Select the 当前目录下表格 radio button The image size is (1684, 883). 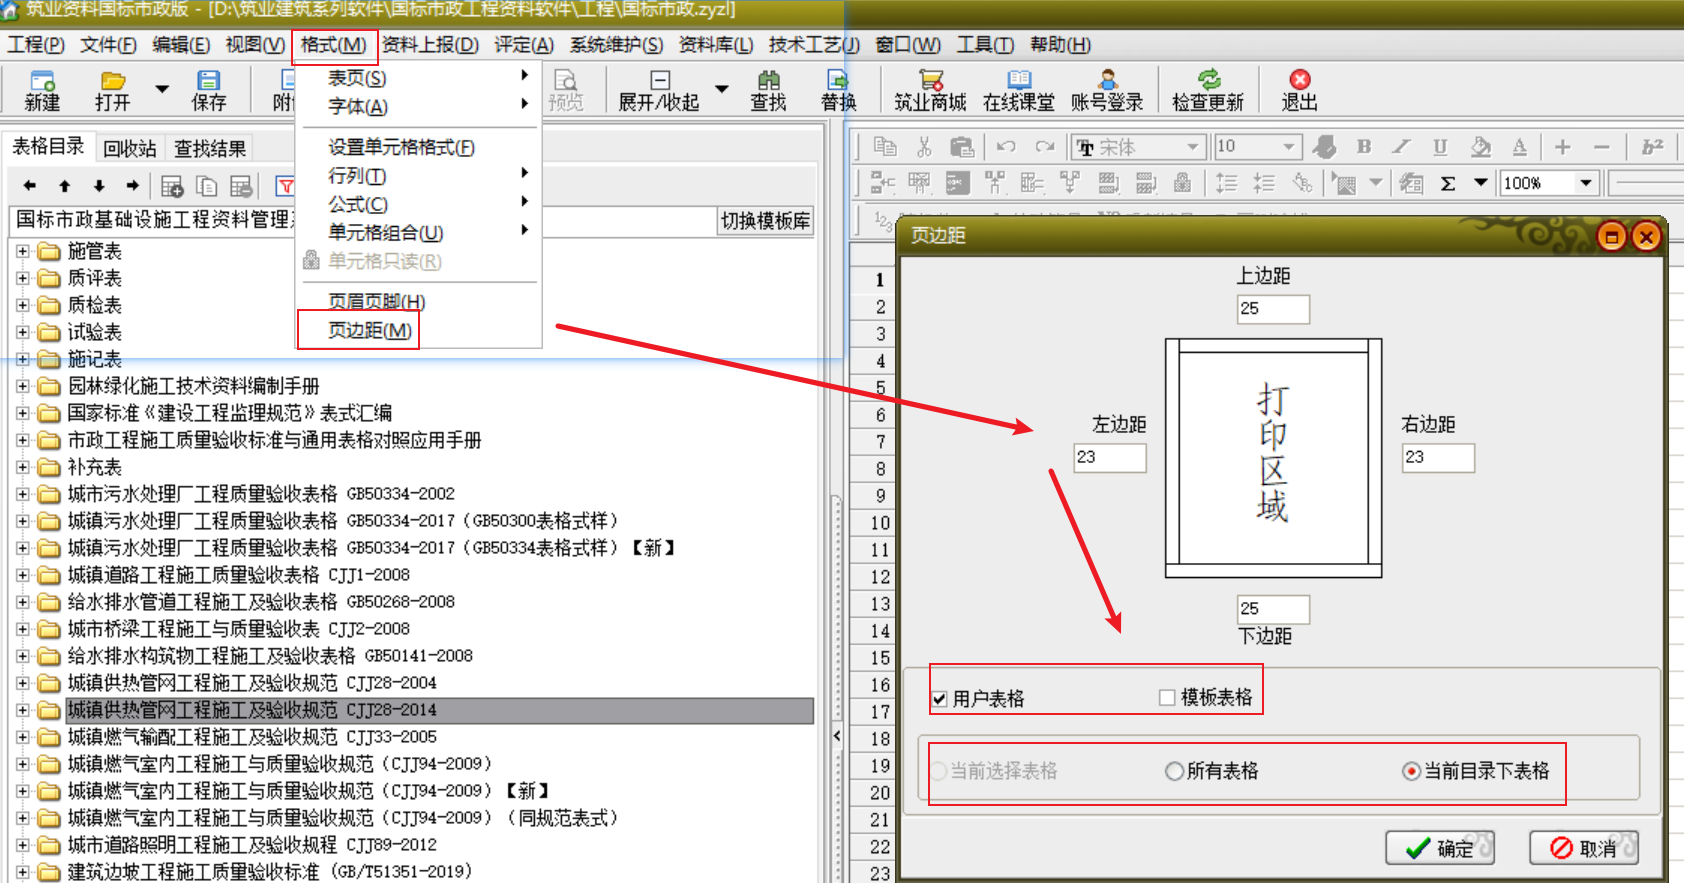1411,771
